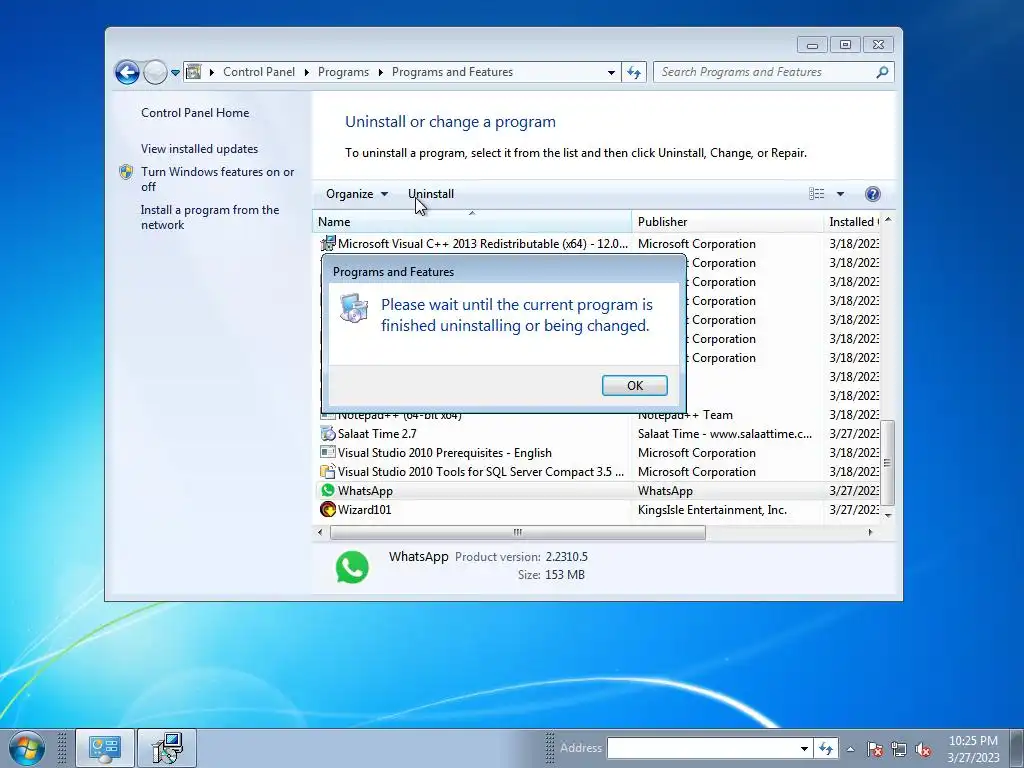The width and height of the screenshot is (1024, 768).
Task: Select Wizard101 entry
Action: (x=596, y=509)
